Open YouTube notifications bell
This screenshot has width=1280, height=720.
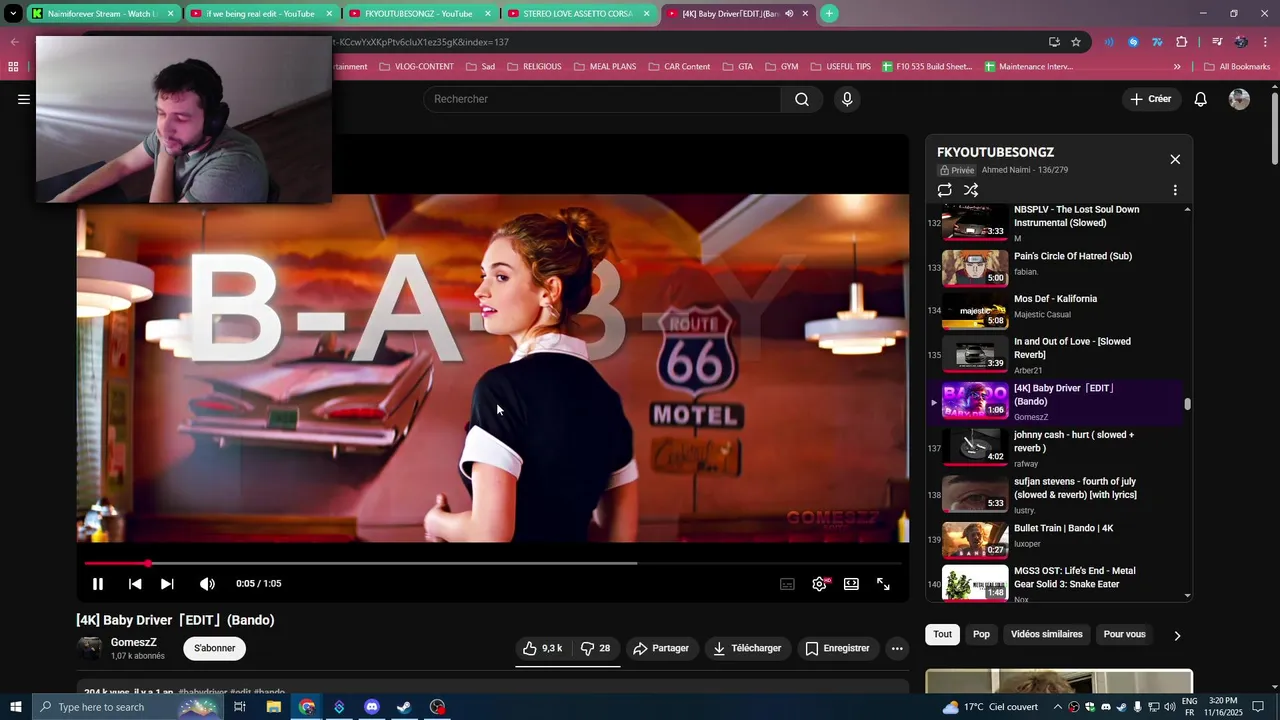[x=1201, y=99]
